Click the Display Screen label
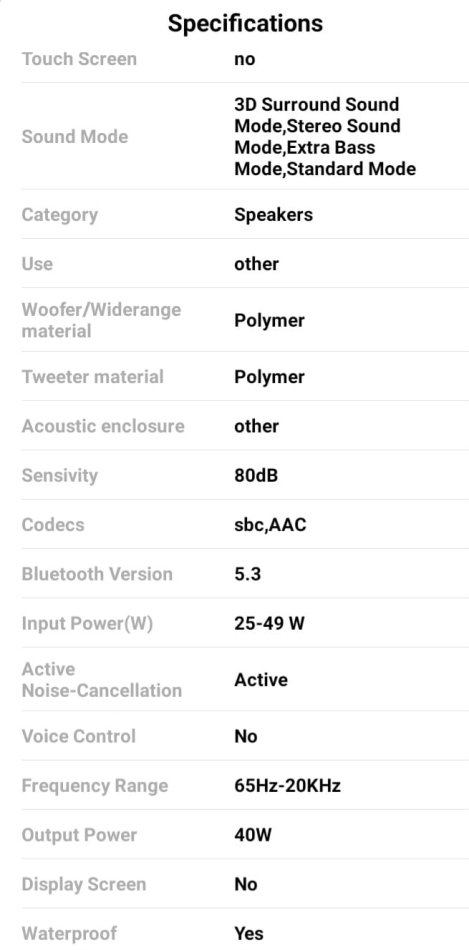Image resolution: width=469 pixels, height=950 pixels. coord(84,883)
